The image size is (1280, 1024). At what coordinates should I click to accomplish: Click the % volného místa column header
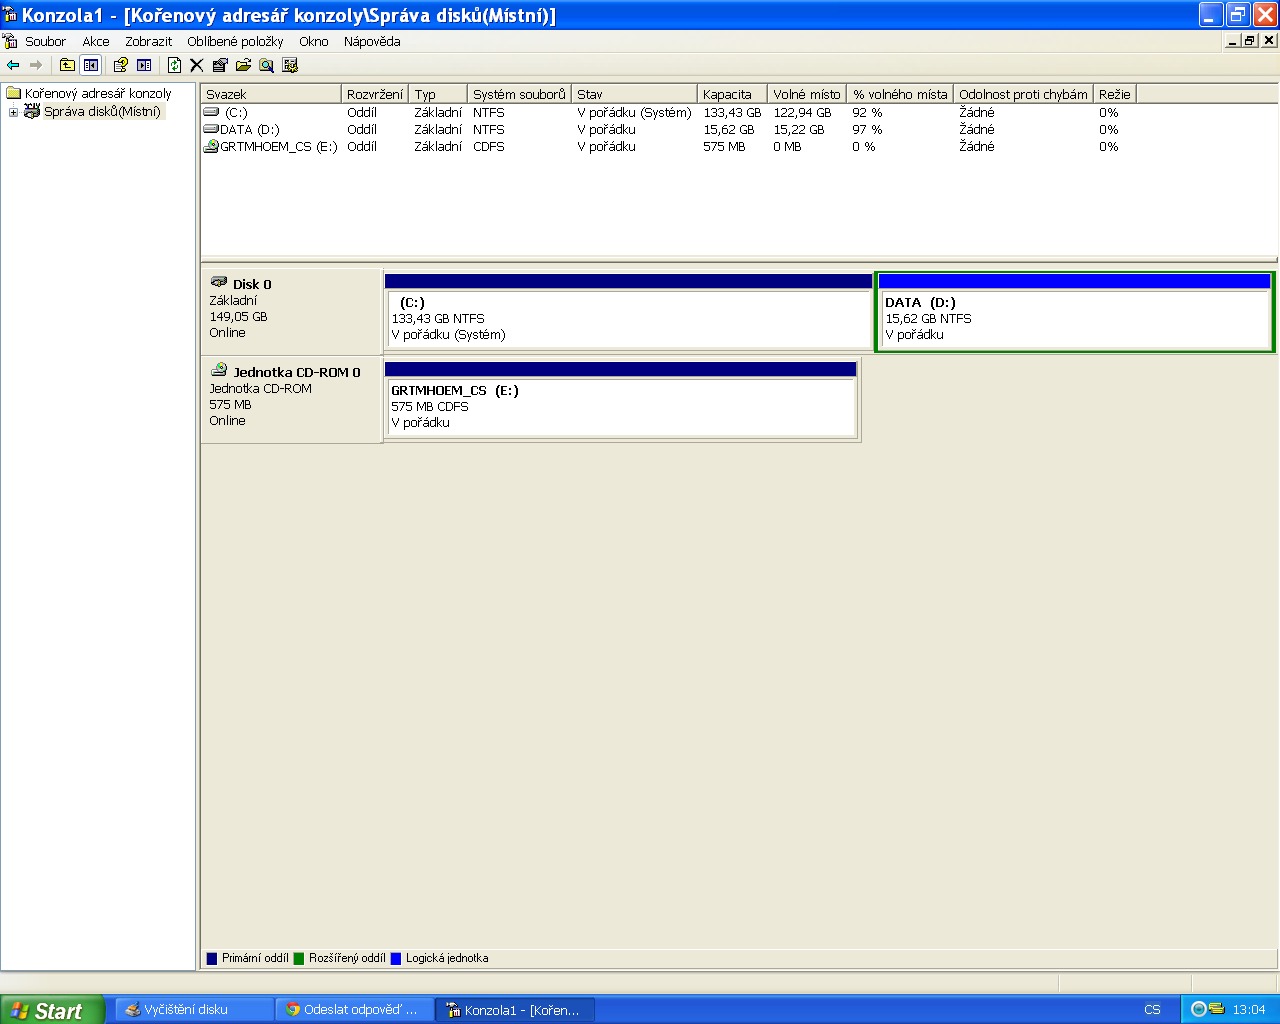pyautogui.click(x=900, y=94)
